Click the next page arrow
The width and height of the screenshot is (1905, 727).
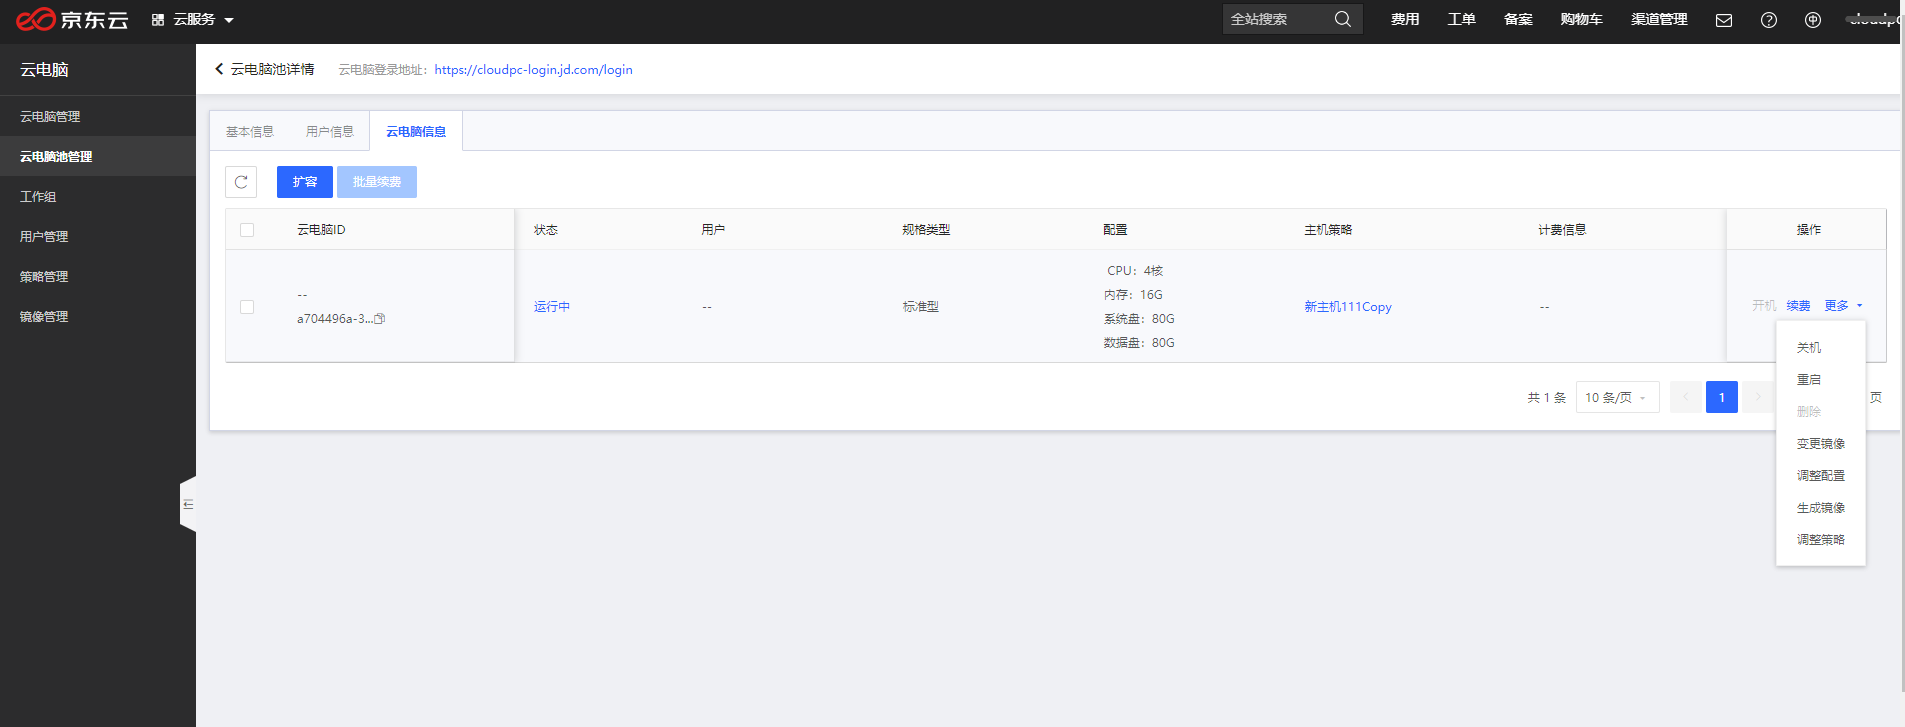pos(1758,397)
